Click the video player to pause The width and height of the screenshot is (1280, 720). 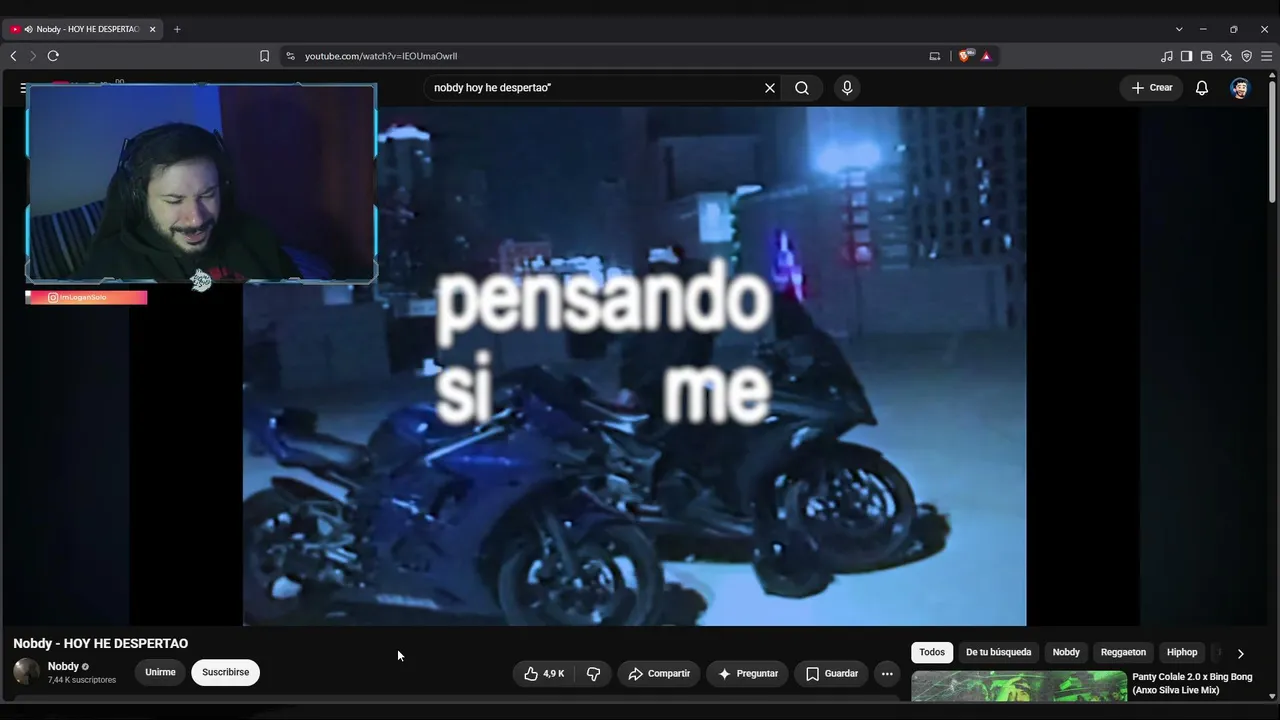pyautogui.click(x=634, y=366)
